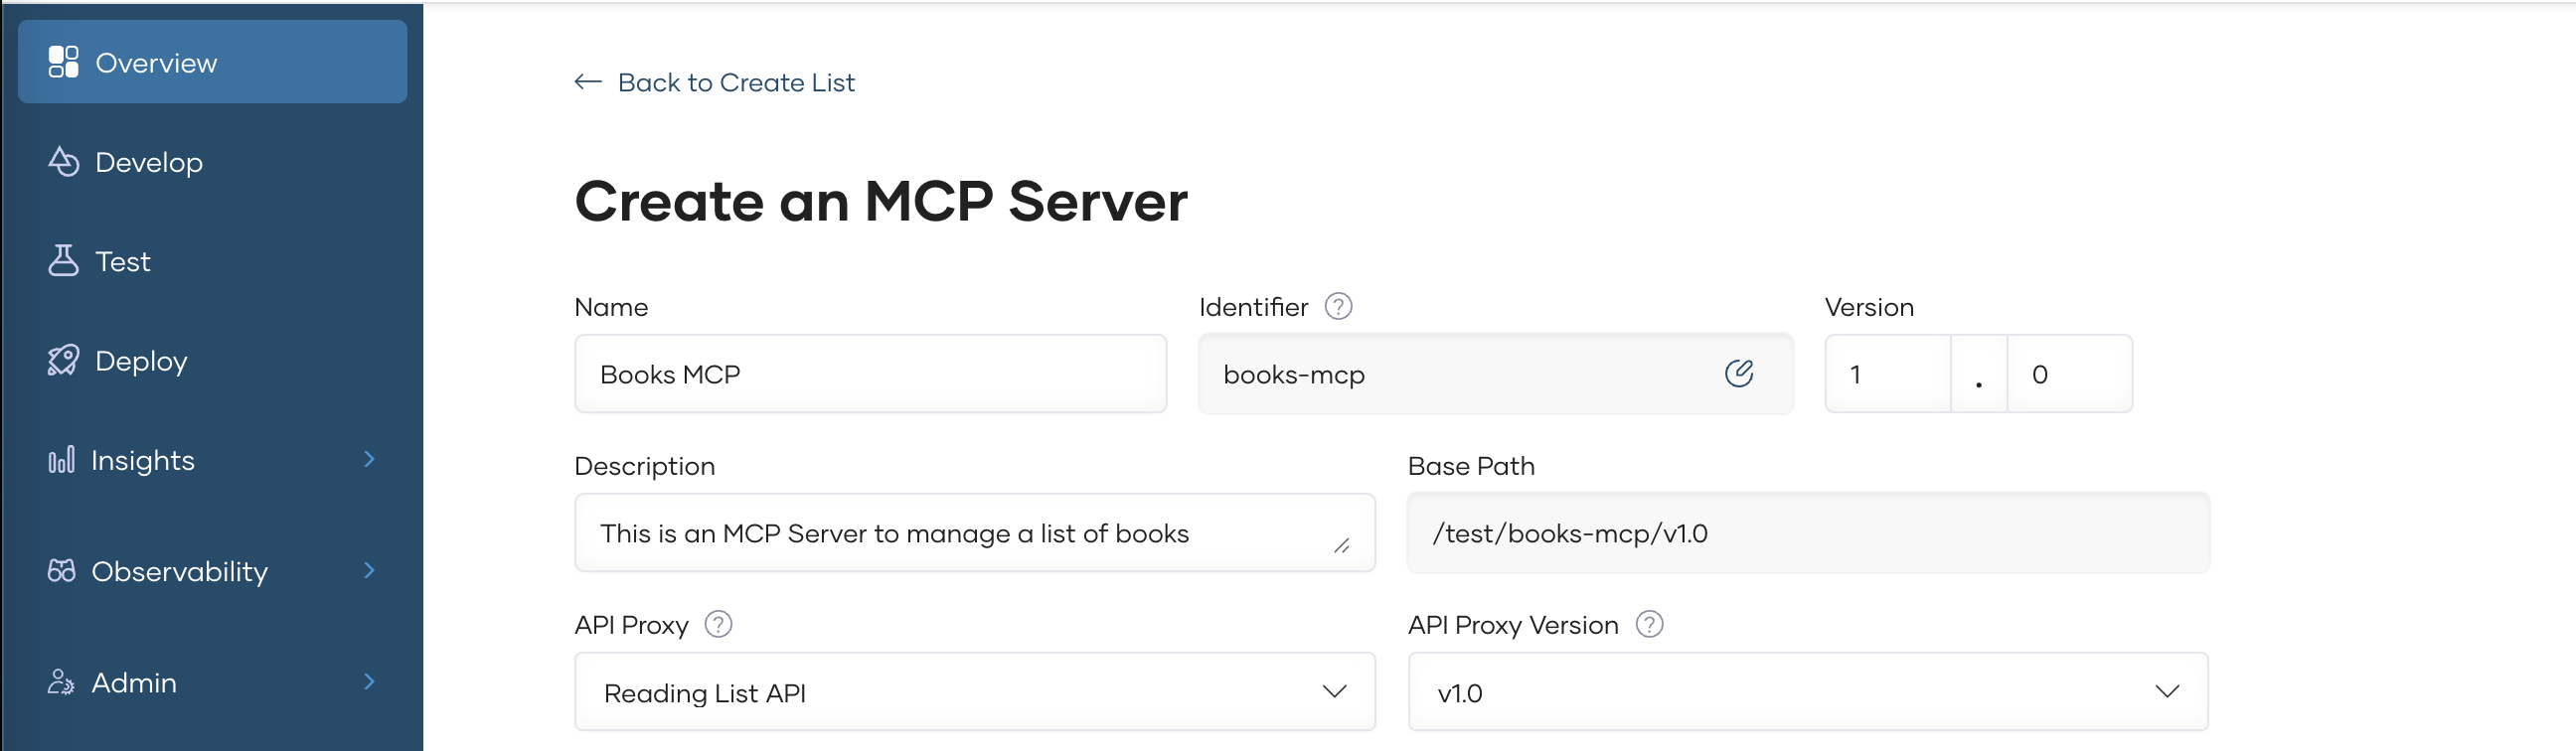Open the API Proxy dropdown showing Reading List API
This screenshot has height=751, width=2576.
(x=974, y=692)
